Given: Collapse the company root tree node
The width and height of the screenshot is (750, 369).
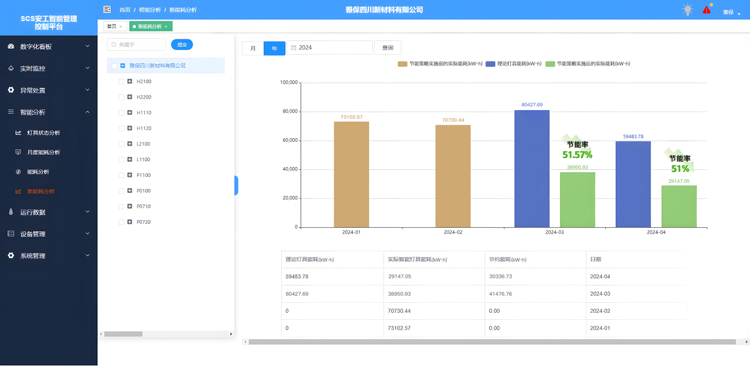Looking at the screenshot, I should pyautogui.click(x=123, y=66).
